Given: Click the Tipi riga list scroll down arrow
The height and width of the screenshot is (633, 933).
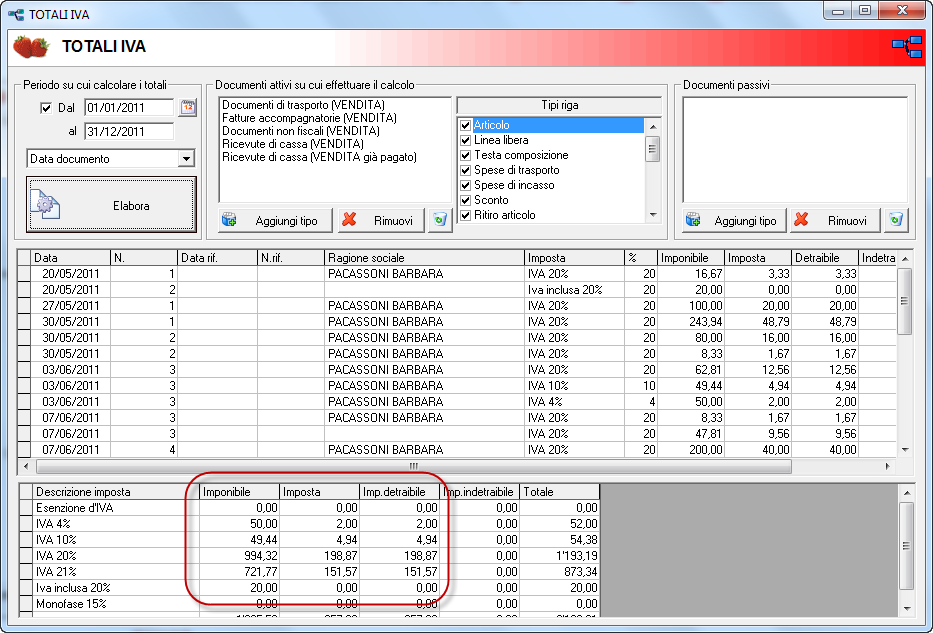Looking at the screenshot, I should pos(653,215).
